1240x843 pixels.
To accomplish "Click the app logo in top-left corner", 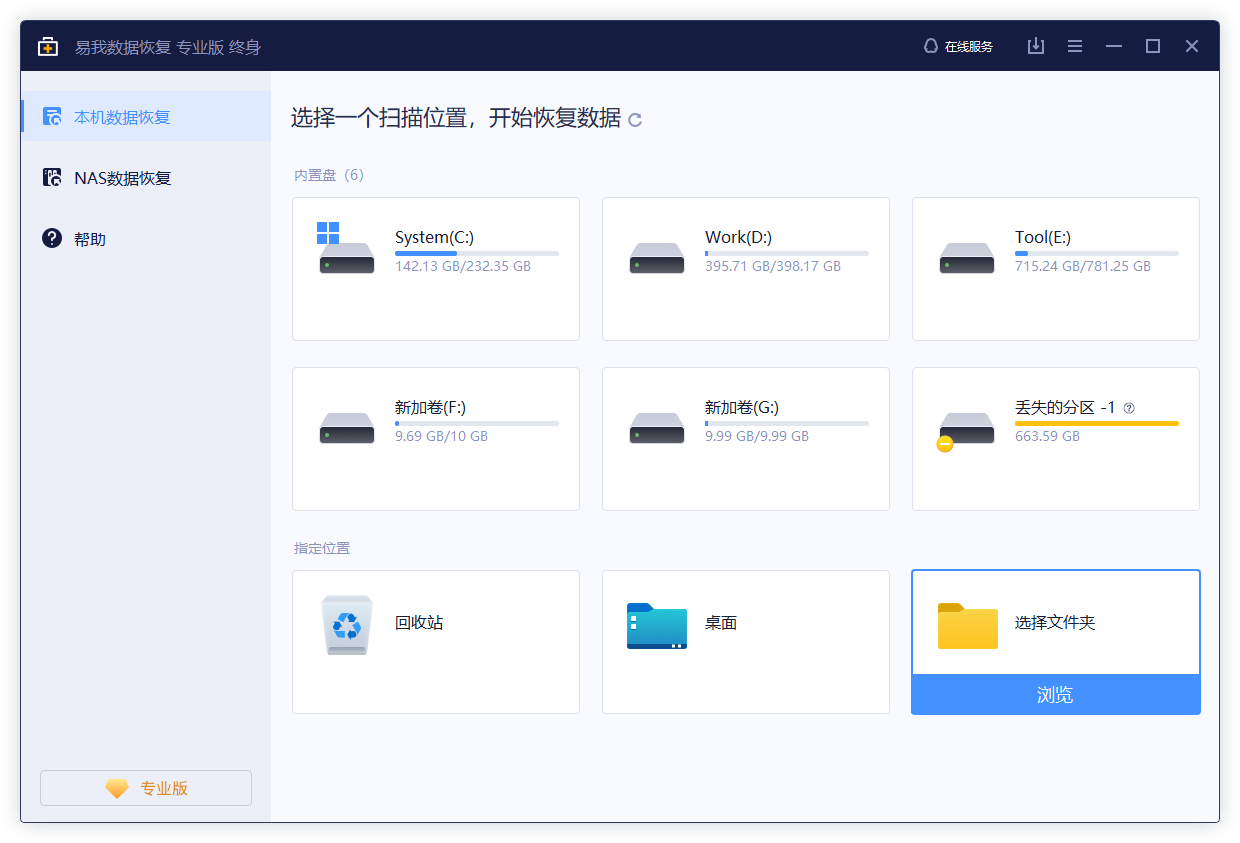I will [x=47, y=45].
